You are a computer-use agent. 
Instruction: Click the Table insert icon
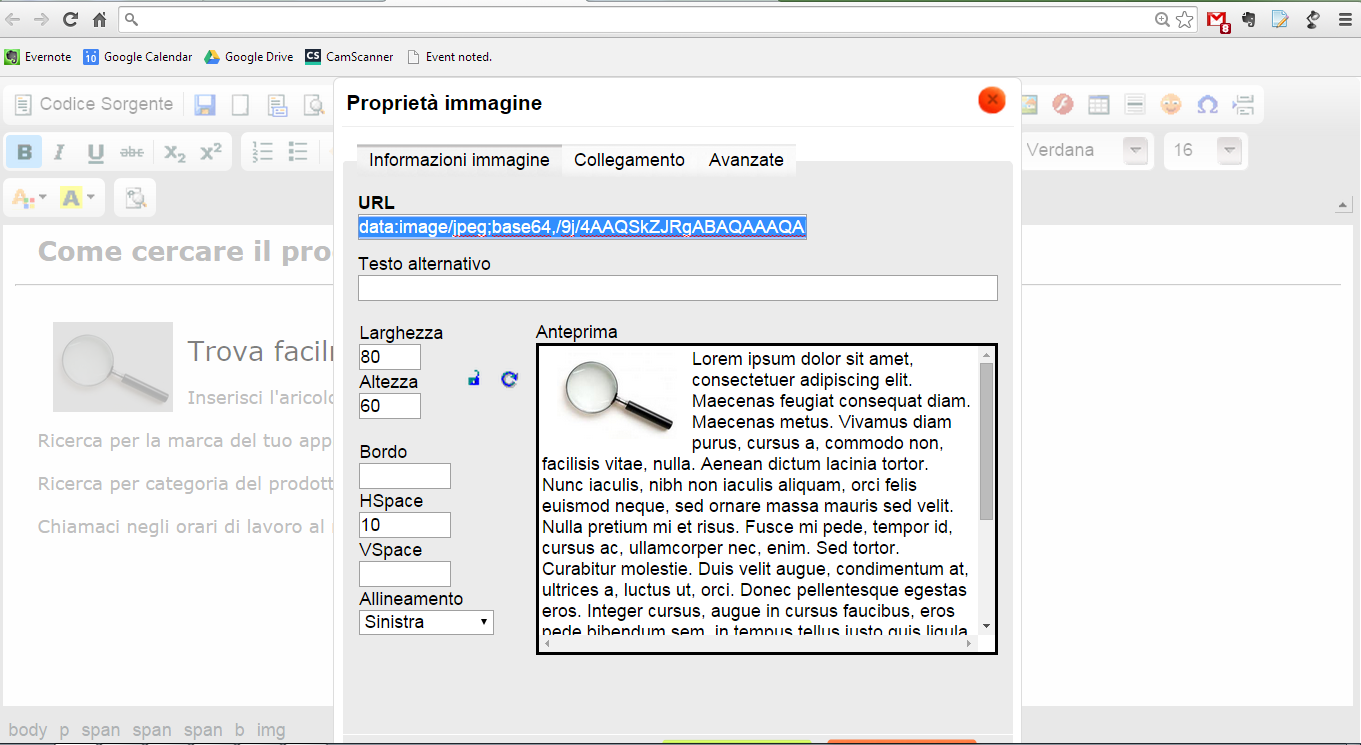coord(1098,105)
